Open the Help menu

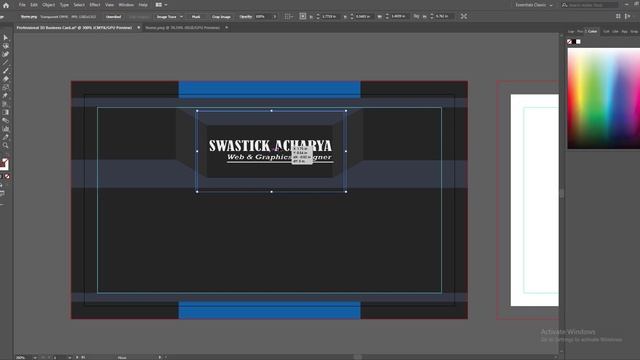click(x=143, y=5)
